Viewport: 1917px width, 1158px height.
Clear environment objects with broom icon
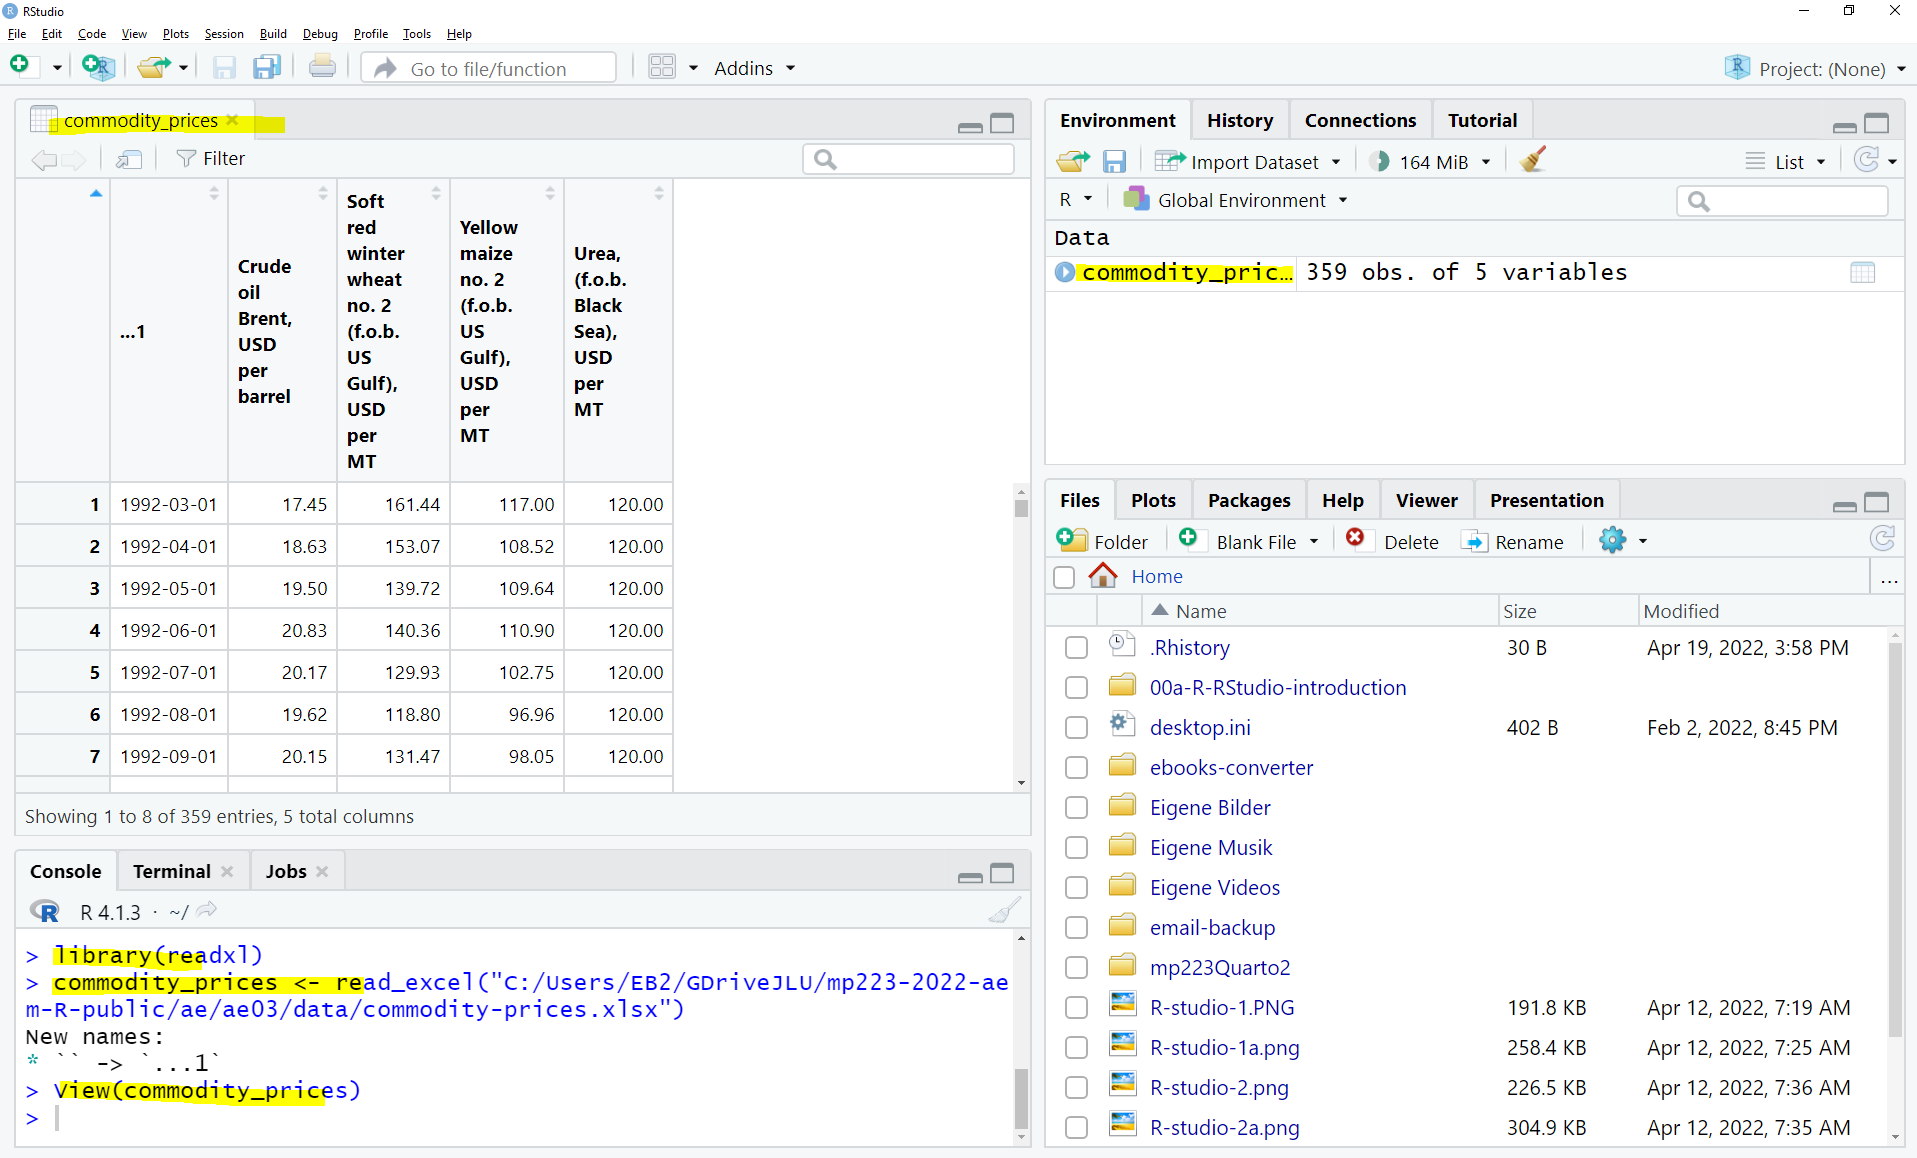1532,161
